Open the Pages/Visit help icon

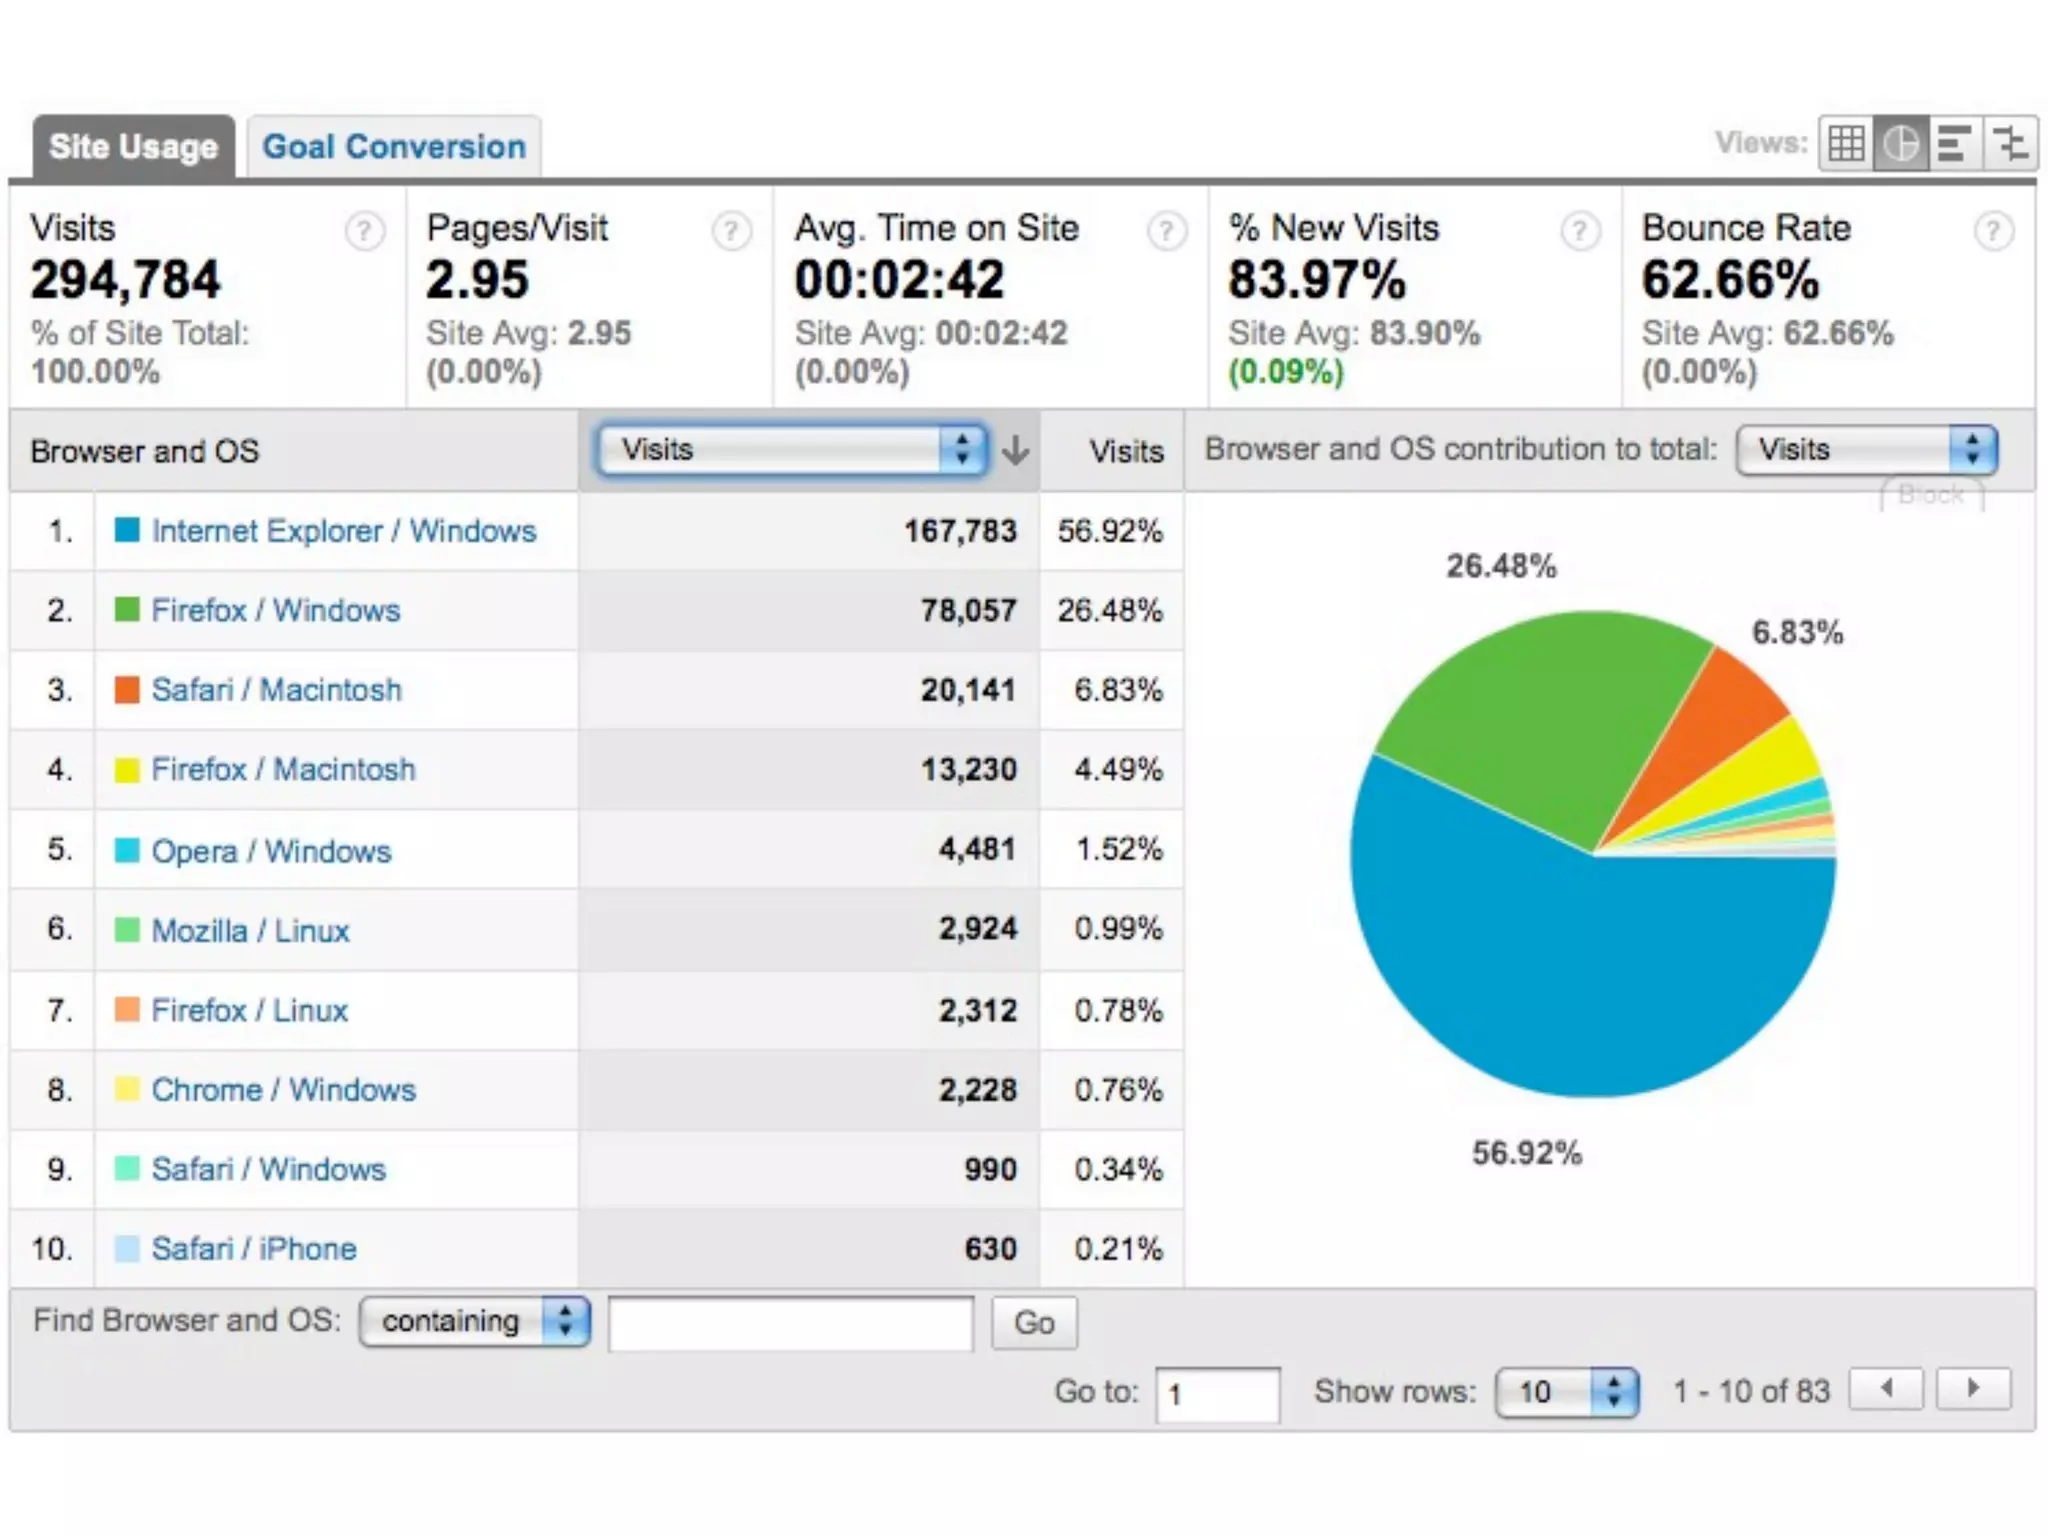tap(731, 232)
